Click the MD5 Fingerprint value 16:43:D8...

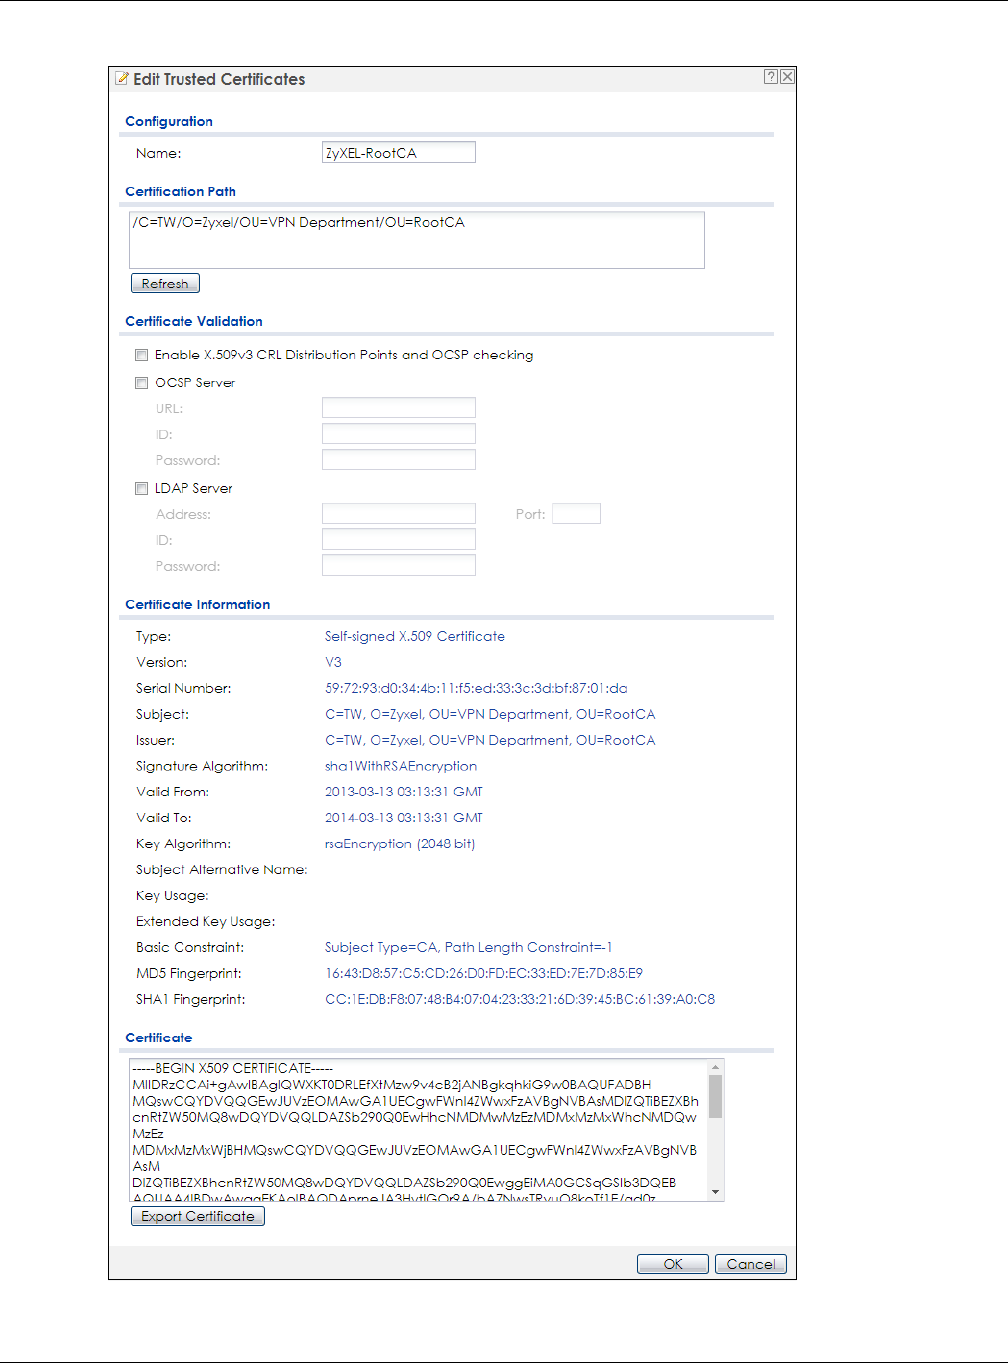pyautogui.click(x=484, y=973)
